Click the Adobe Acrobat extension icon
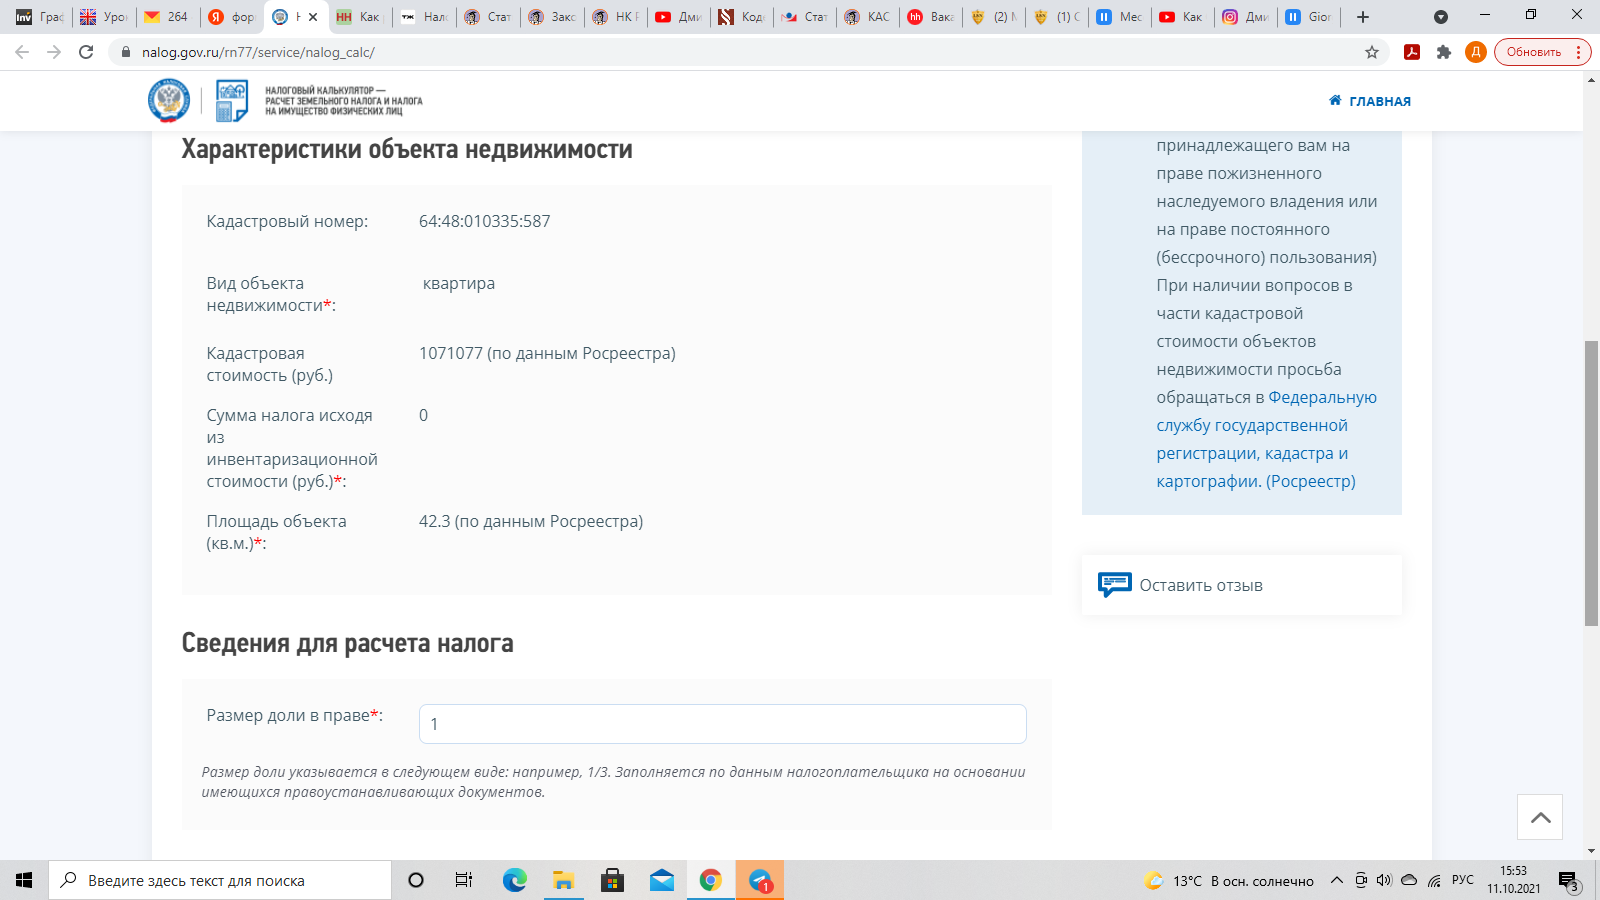The height and width of the screenshot is (900, 1600). click(x=1412, y=52)
